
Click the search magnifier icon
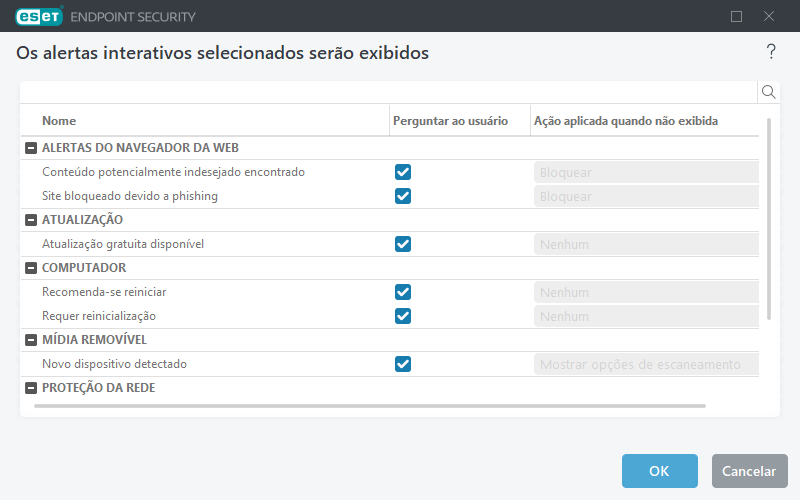click(768, 92)
